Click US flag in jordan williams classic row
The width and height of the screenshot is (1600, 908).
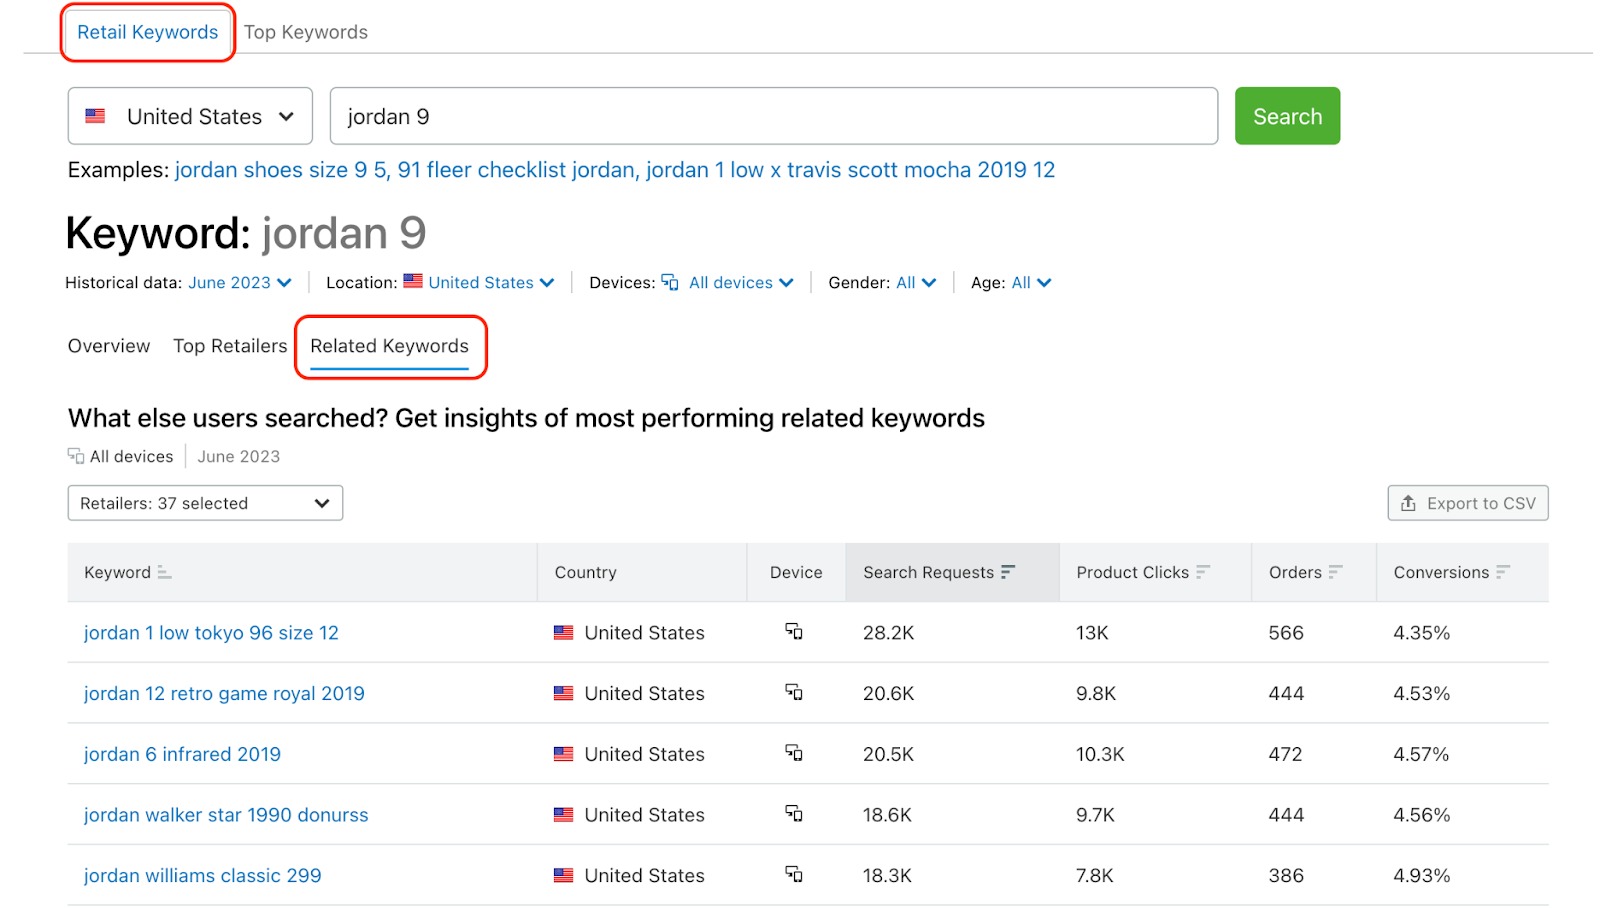tap(564, 875)
